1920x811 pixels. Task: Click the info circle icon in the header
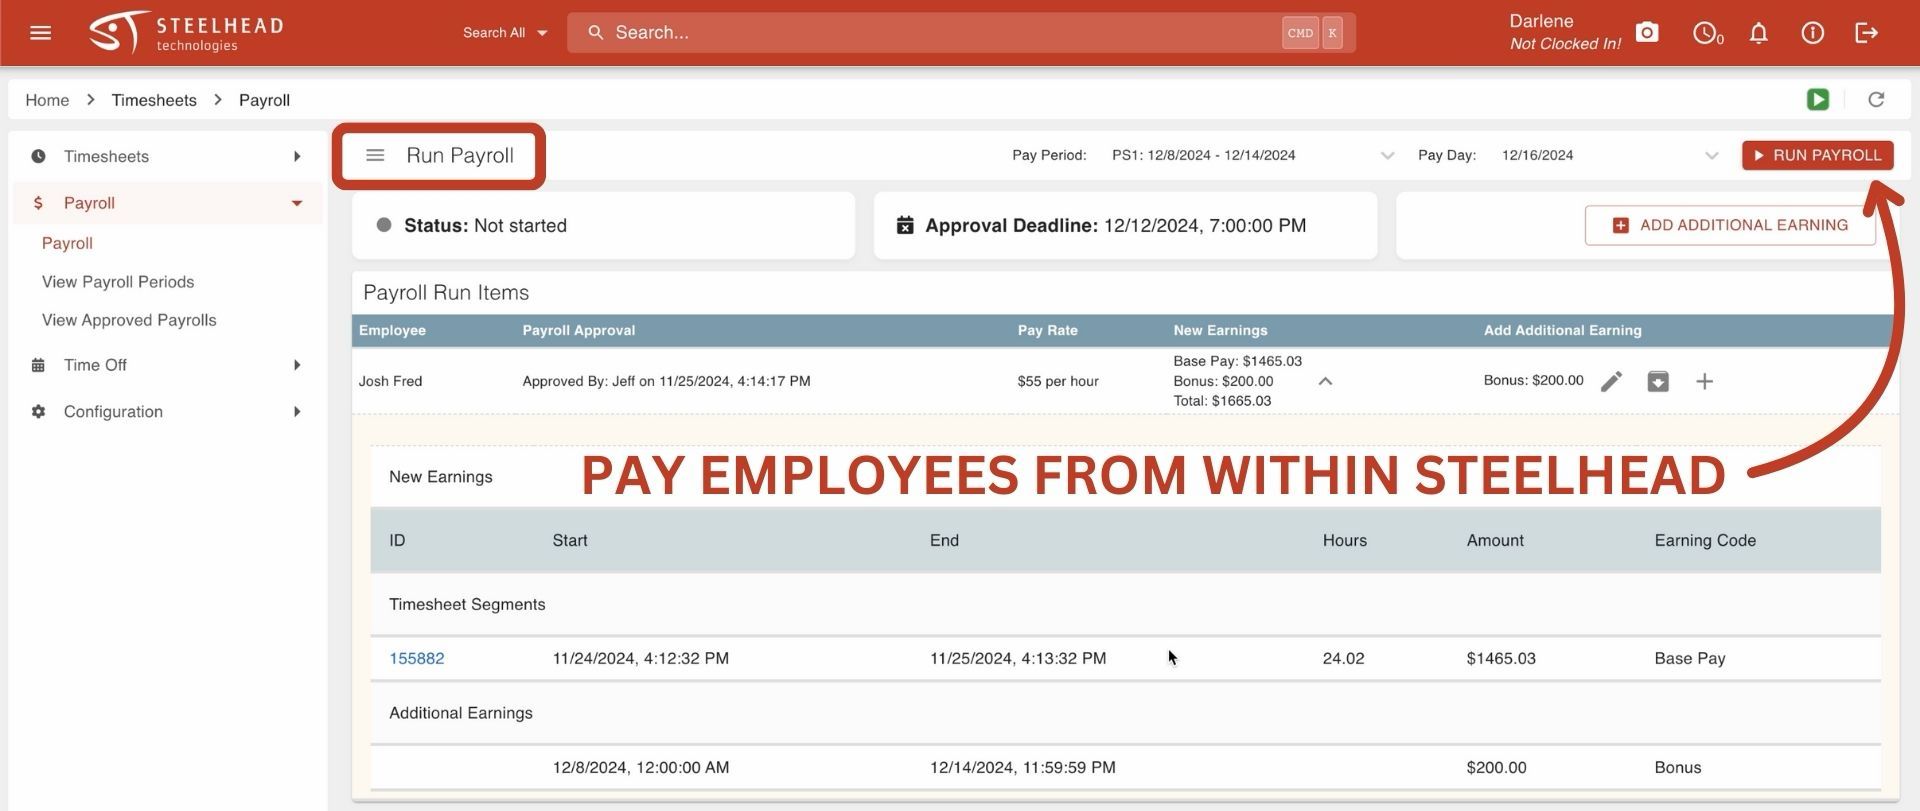[1812, 33]
